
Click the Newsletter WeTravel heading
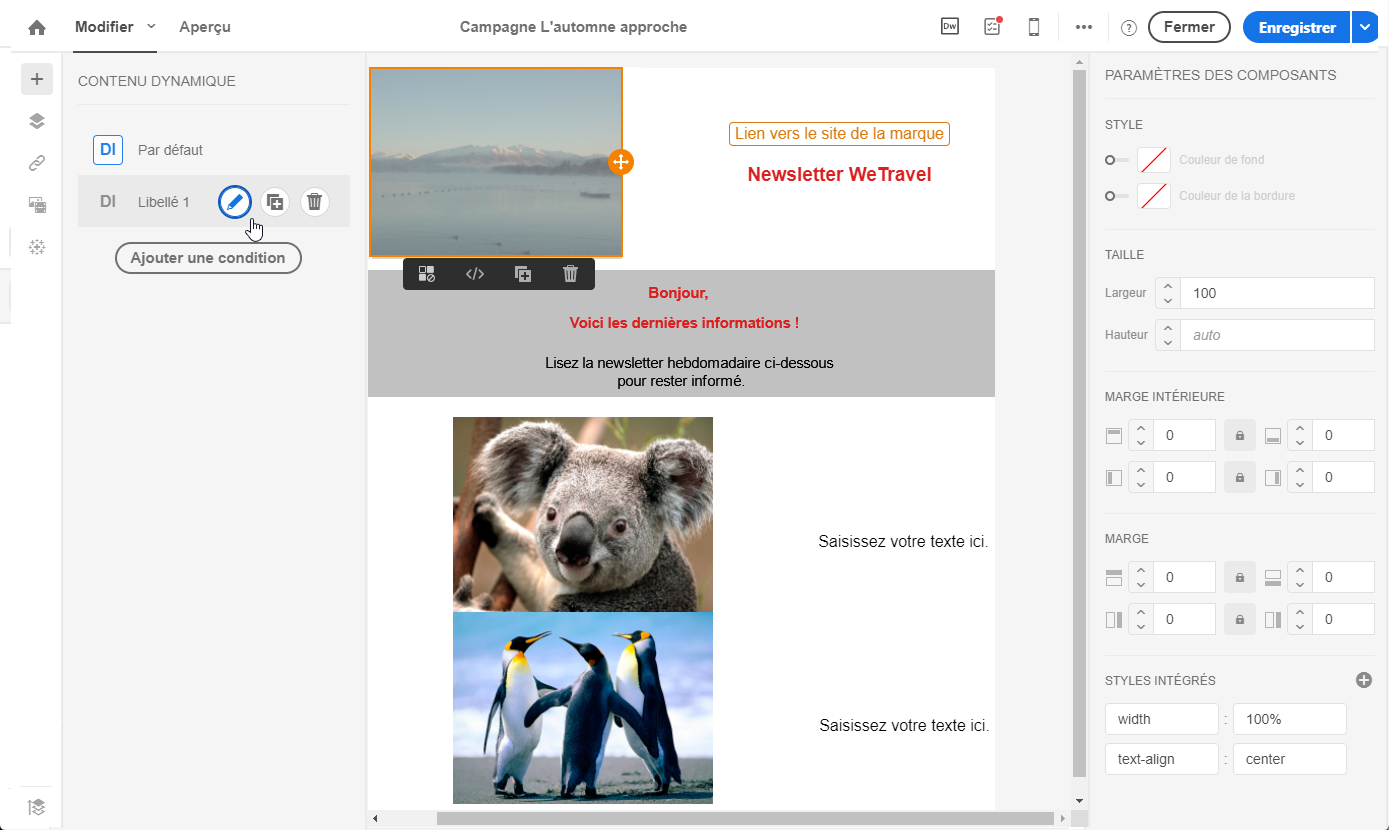tap(839, 175)
